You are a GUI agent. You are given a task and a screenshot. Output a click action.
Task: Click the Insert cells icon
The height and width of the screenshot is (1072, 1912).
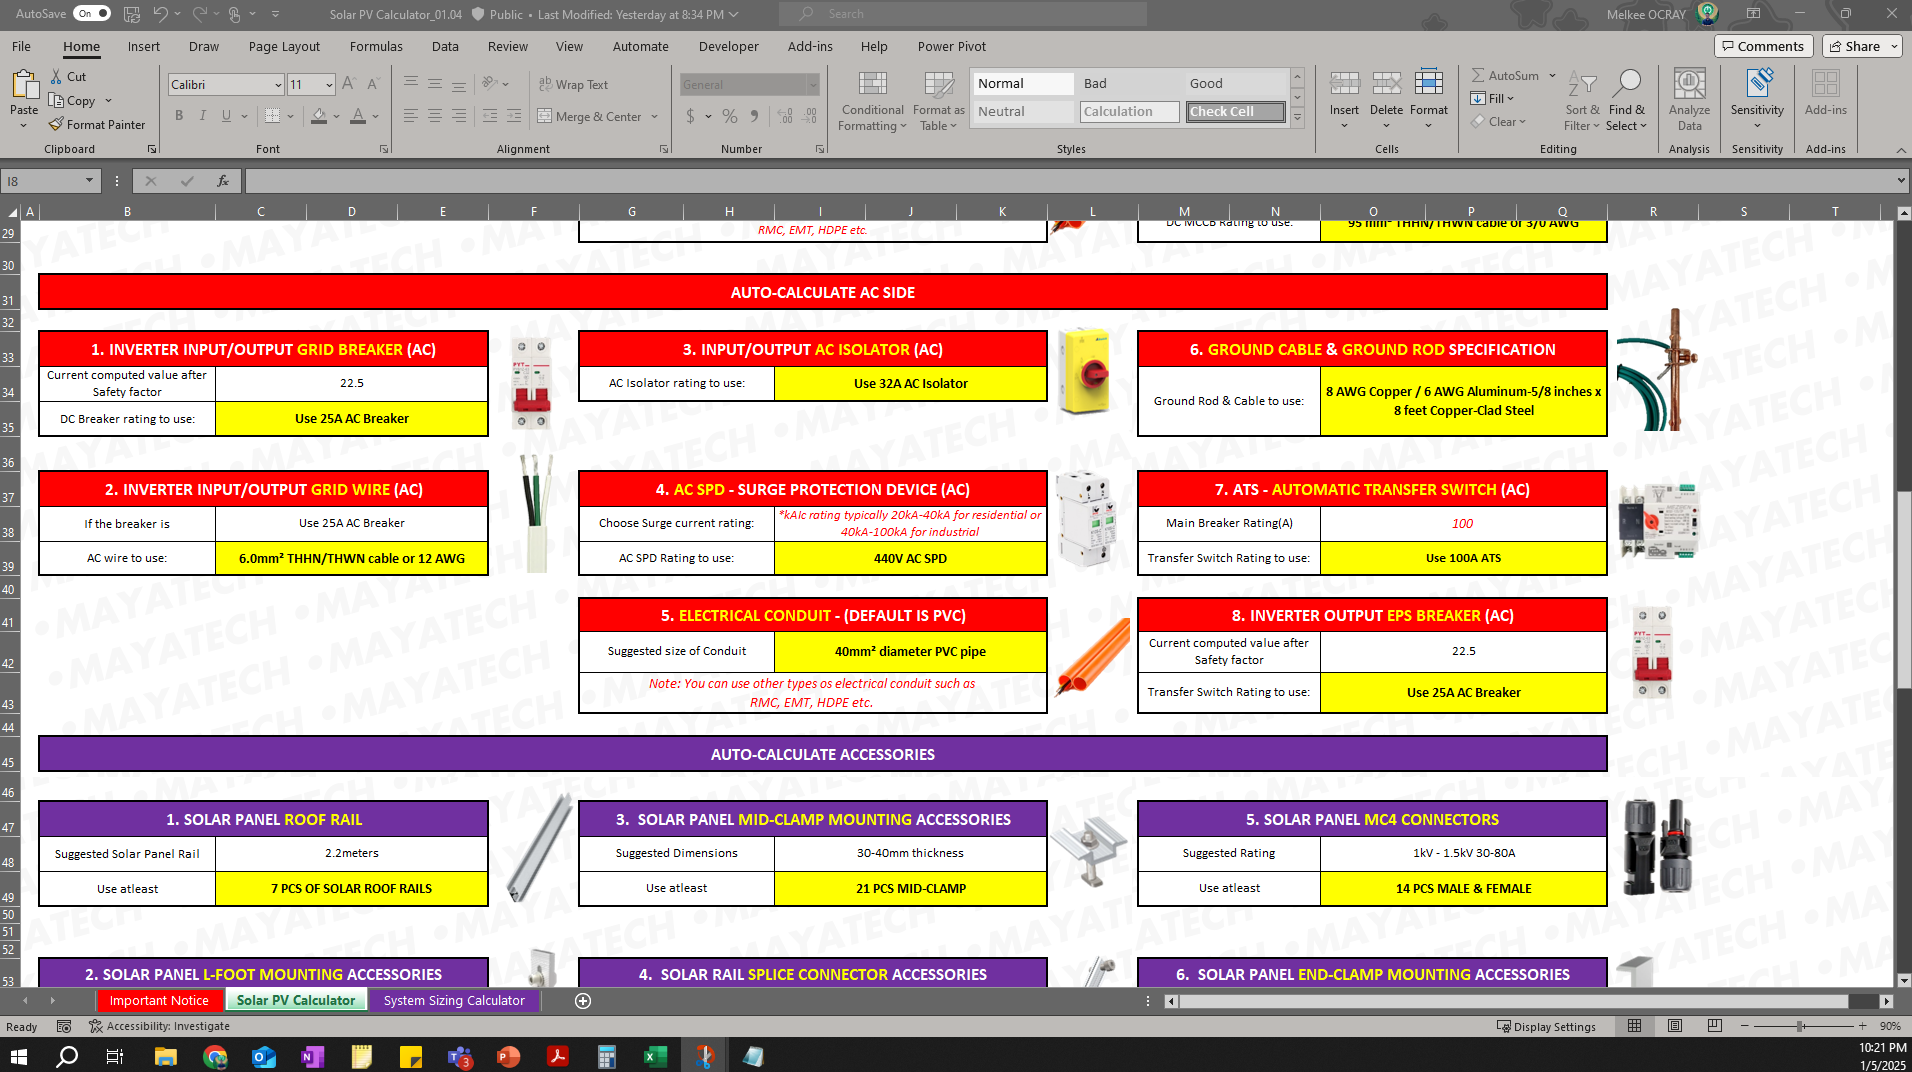1344,97
